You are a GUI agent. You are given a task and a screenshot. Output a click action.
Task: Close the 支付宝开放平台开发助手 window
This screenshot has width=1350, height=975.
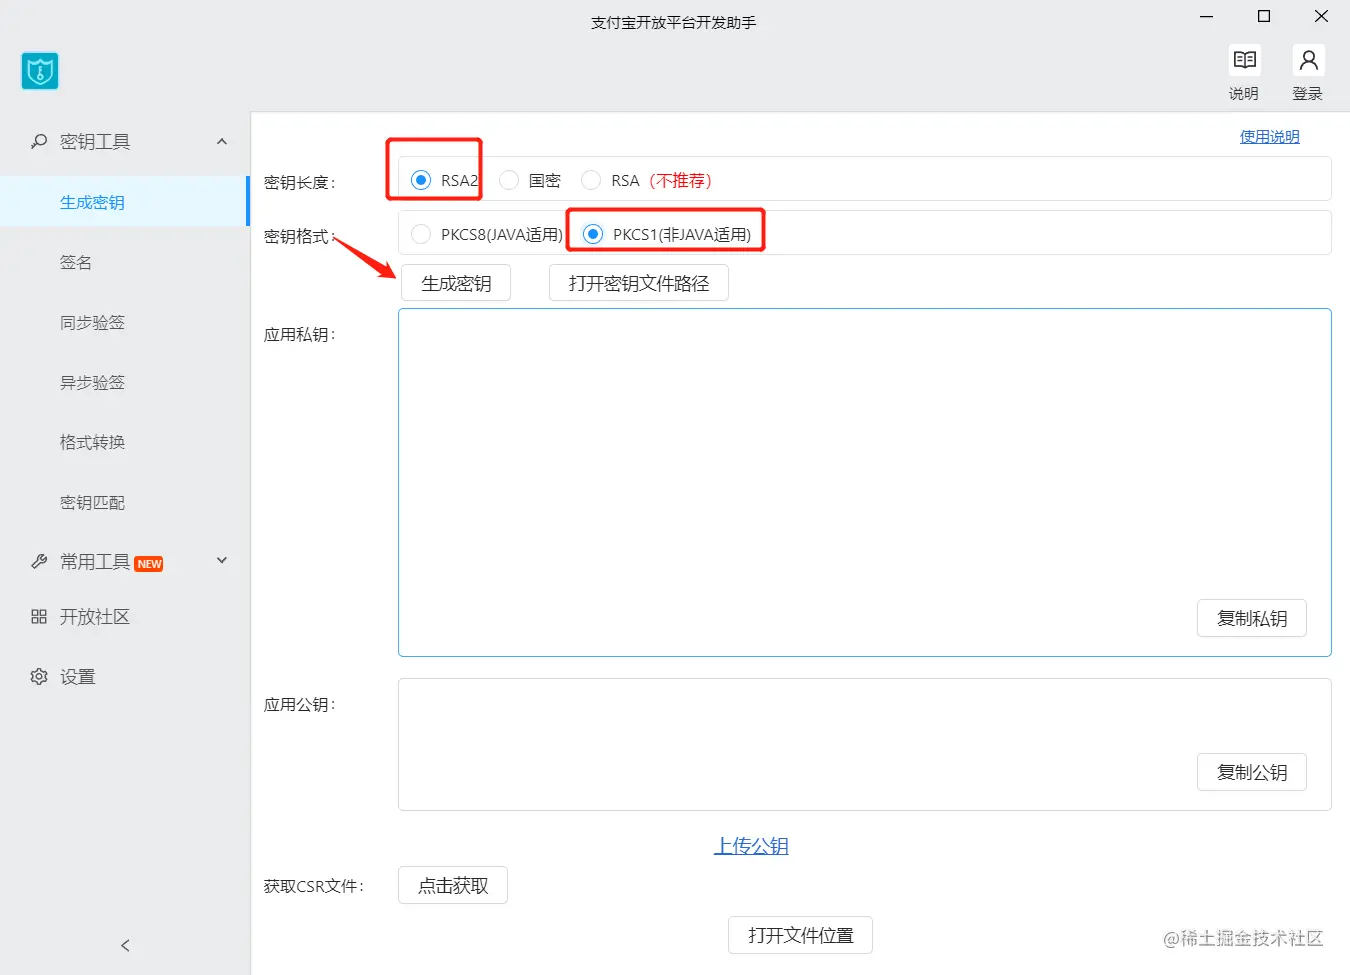click(1321, 16)
